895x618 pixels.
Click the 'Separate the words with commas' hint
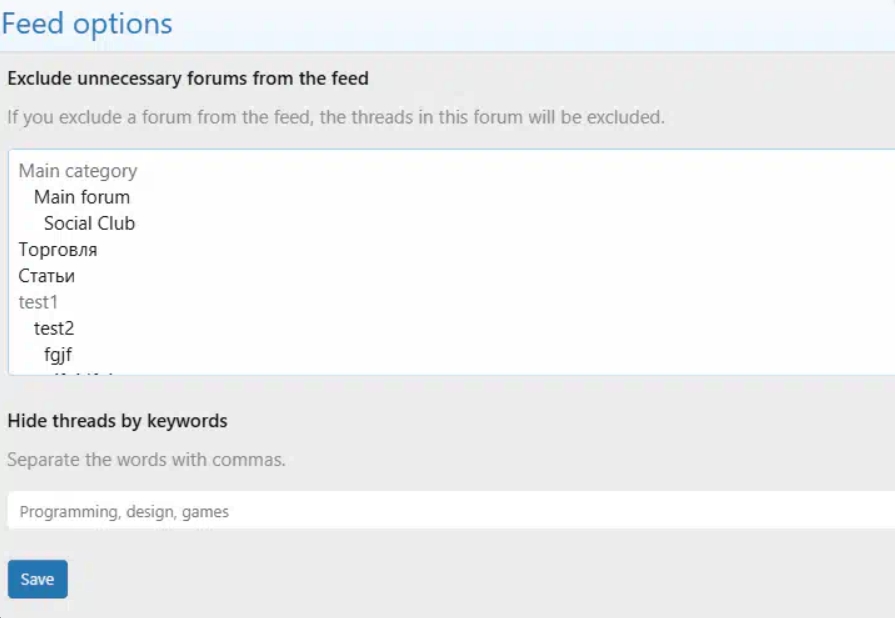146,460
